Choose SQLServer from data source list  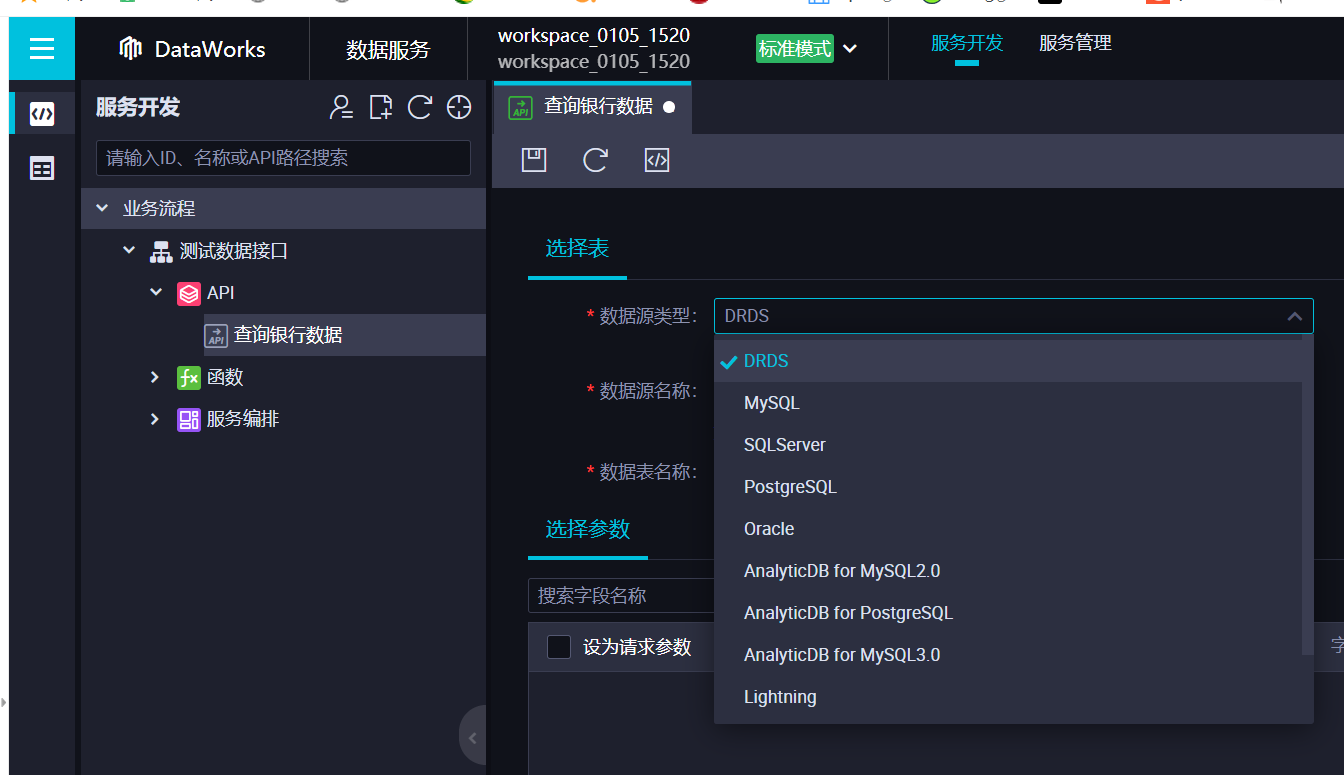[x=1008, y=445]
